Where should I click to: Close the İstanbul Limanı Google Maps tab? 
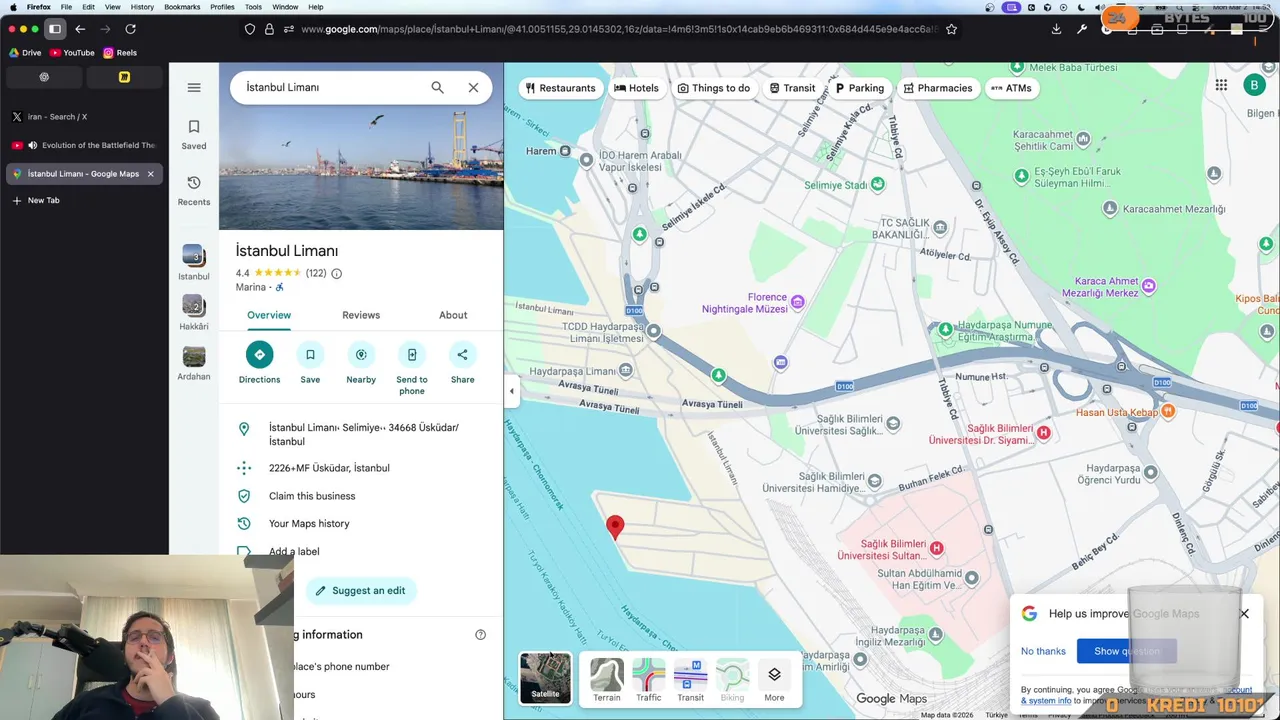click(x=151, y=174)
